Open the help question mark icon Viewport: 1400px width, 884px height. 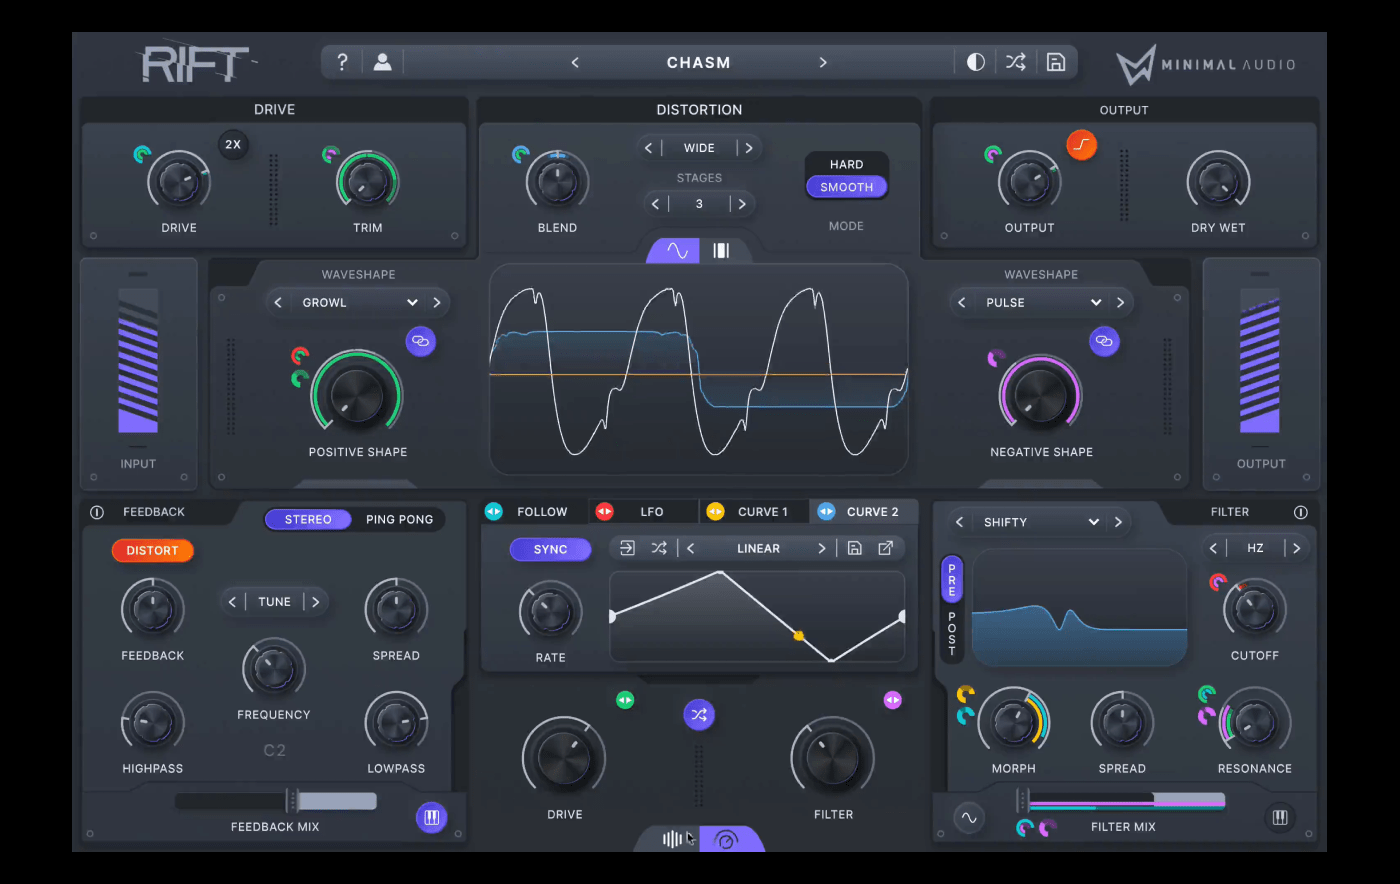tap(342, 62)
